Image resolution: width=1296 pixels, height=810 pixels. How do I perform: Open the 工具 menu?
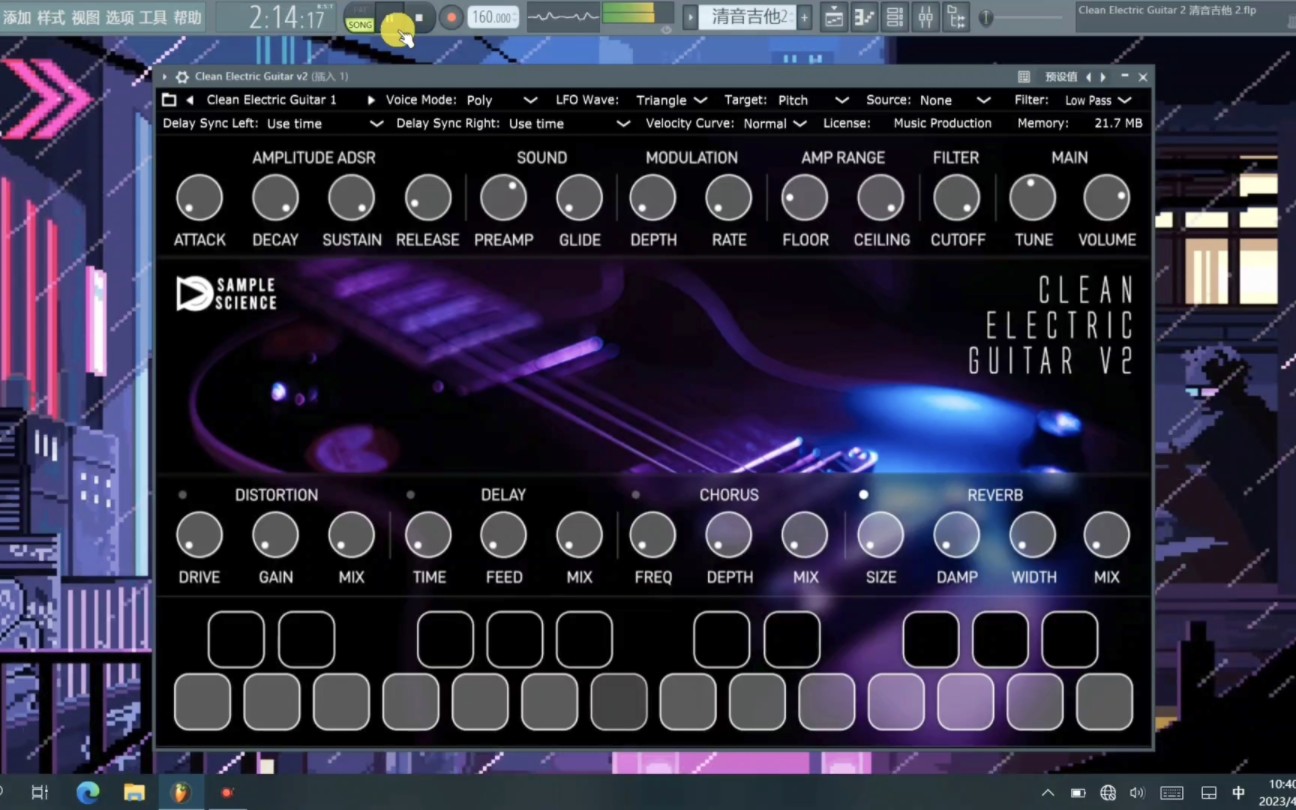[153, 17]
